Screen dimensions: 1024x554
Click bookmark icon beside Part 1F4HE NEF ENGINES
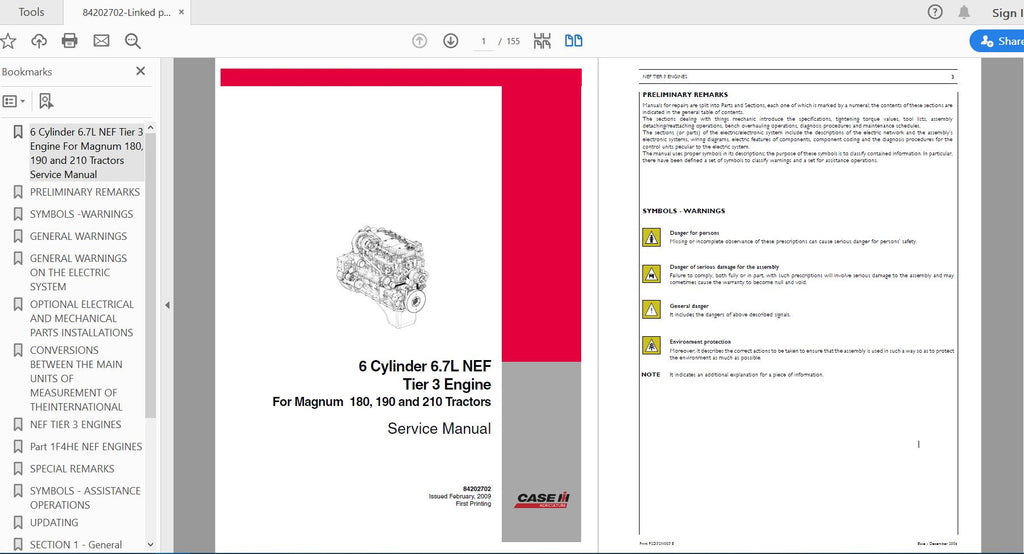click(18, 447)
